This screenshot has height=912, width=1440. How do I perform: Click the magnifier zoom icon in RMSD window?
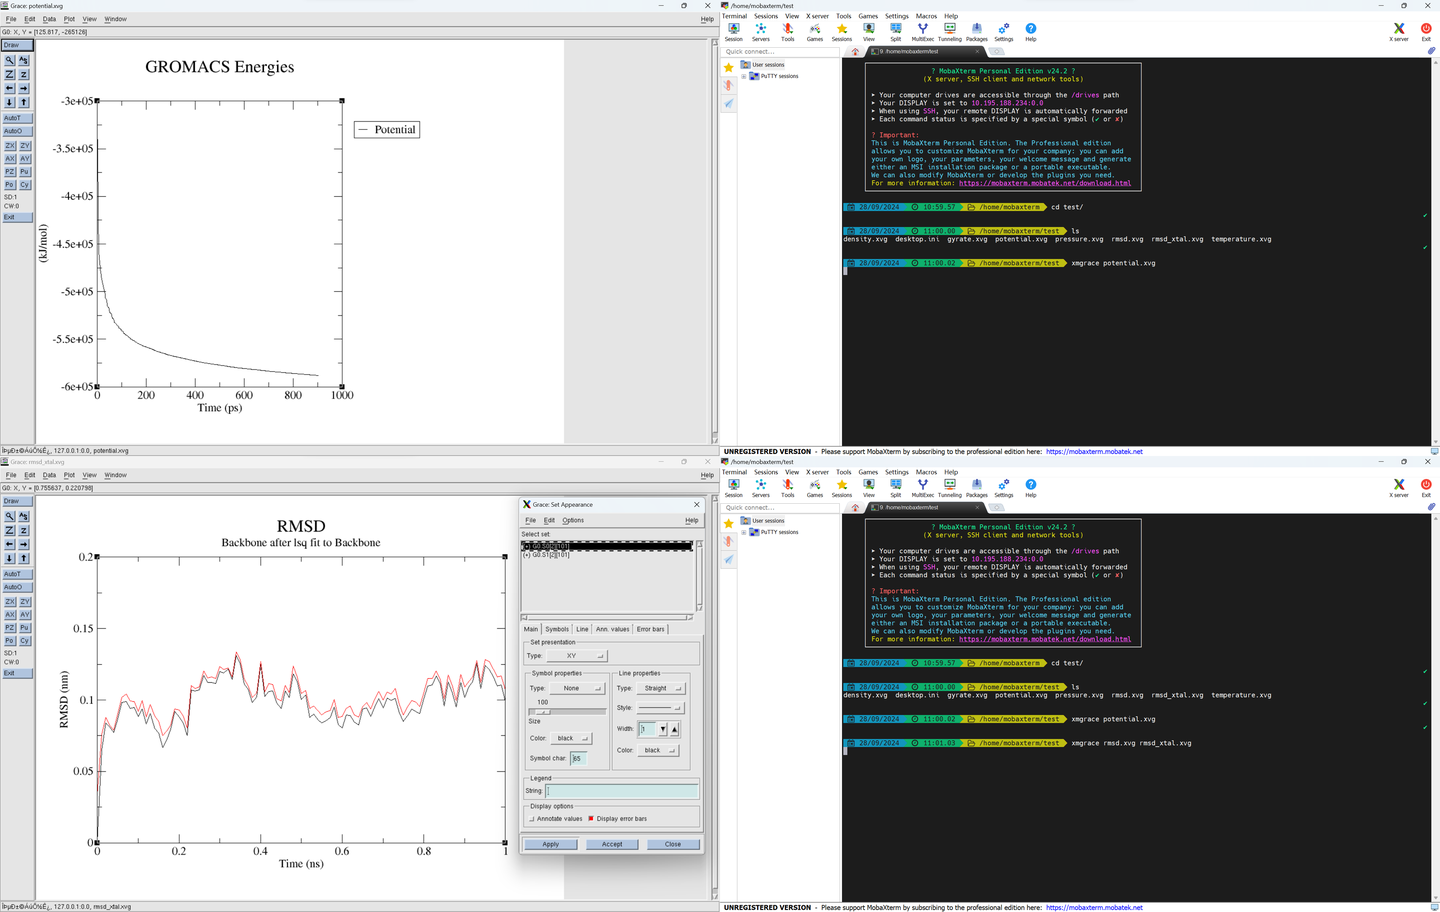point(10,517)
